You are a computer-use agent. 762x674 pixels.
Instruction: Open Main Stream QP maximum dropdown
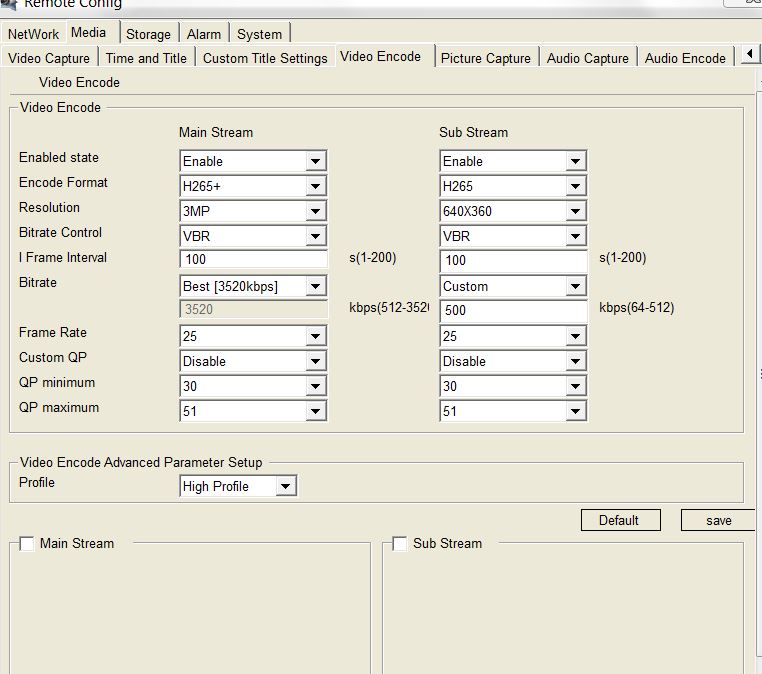pos(253,411)
